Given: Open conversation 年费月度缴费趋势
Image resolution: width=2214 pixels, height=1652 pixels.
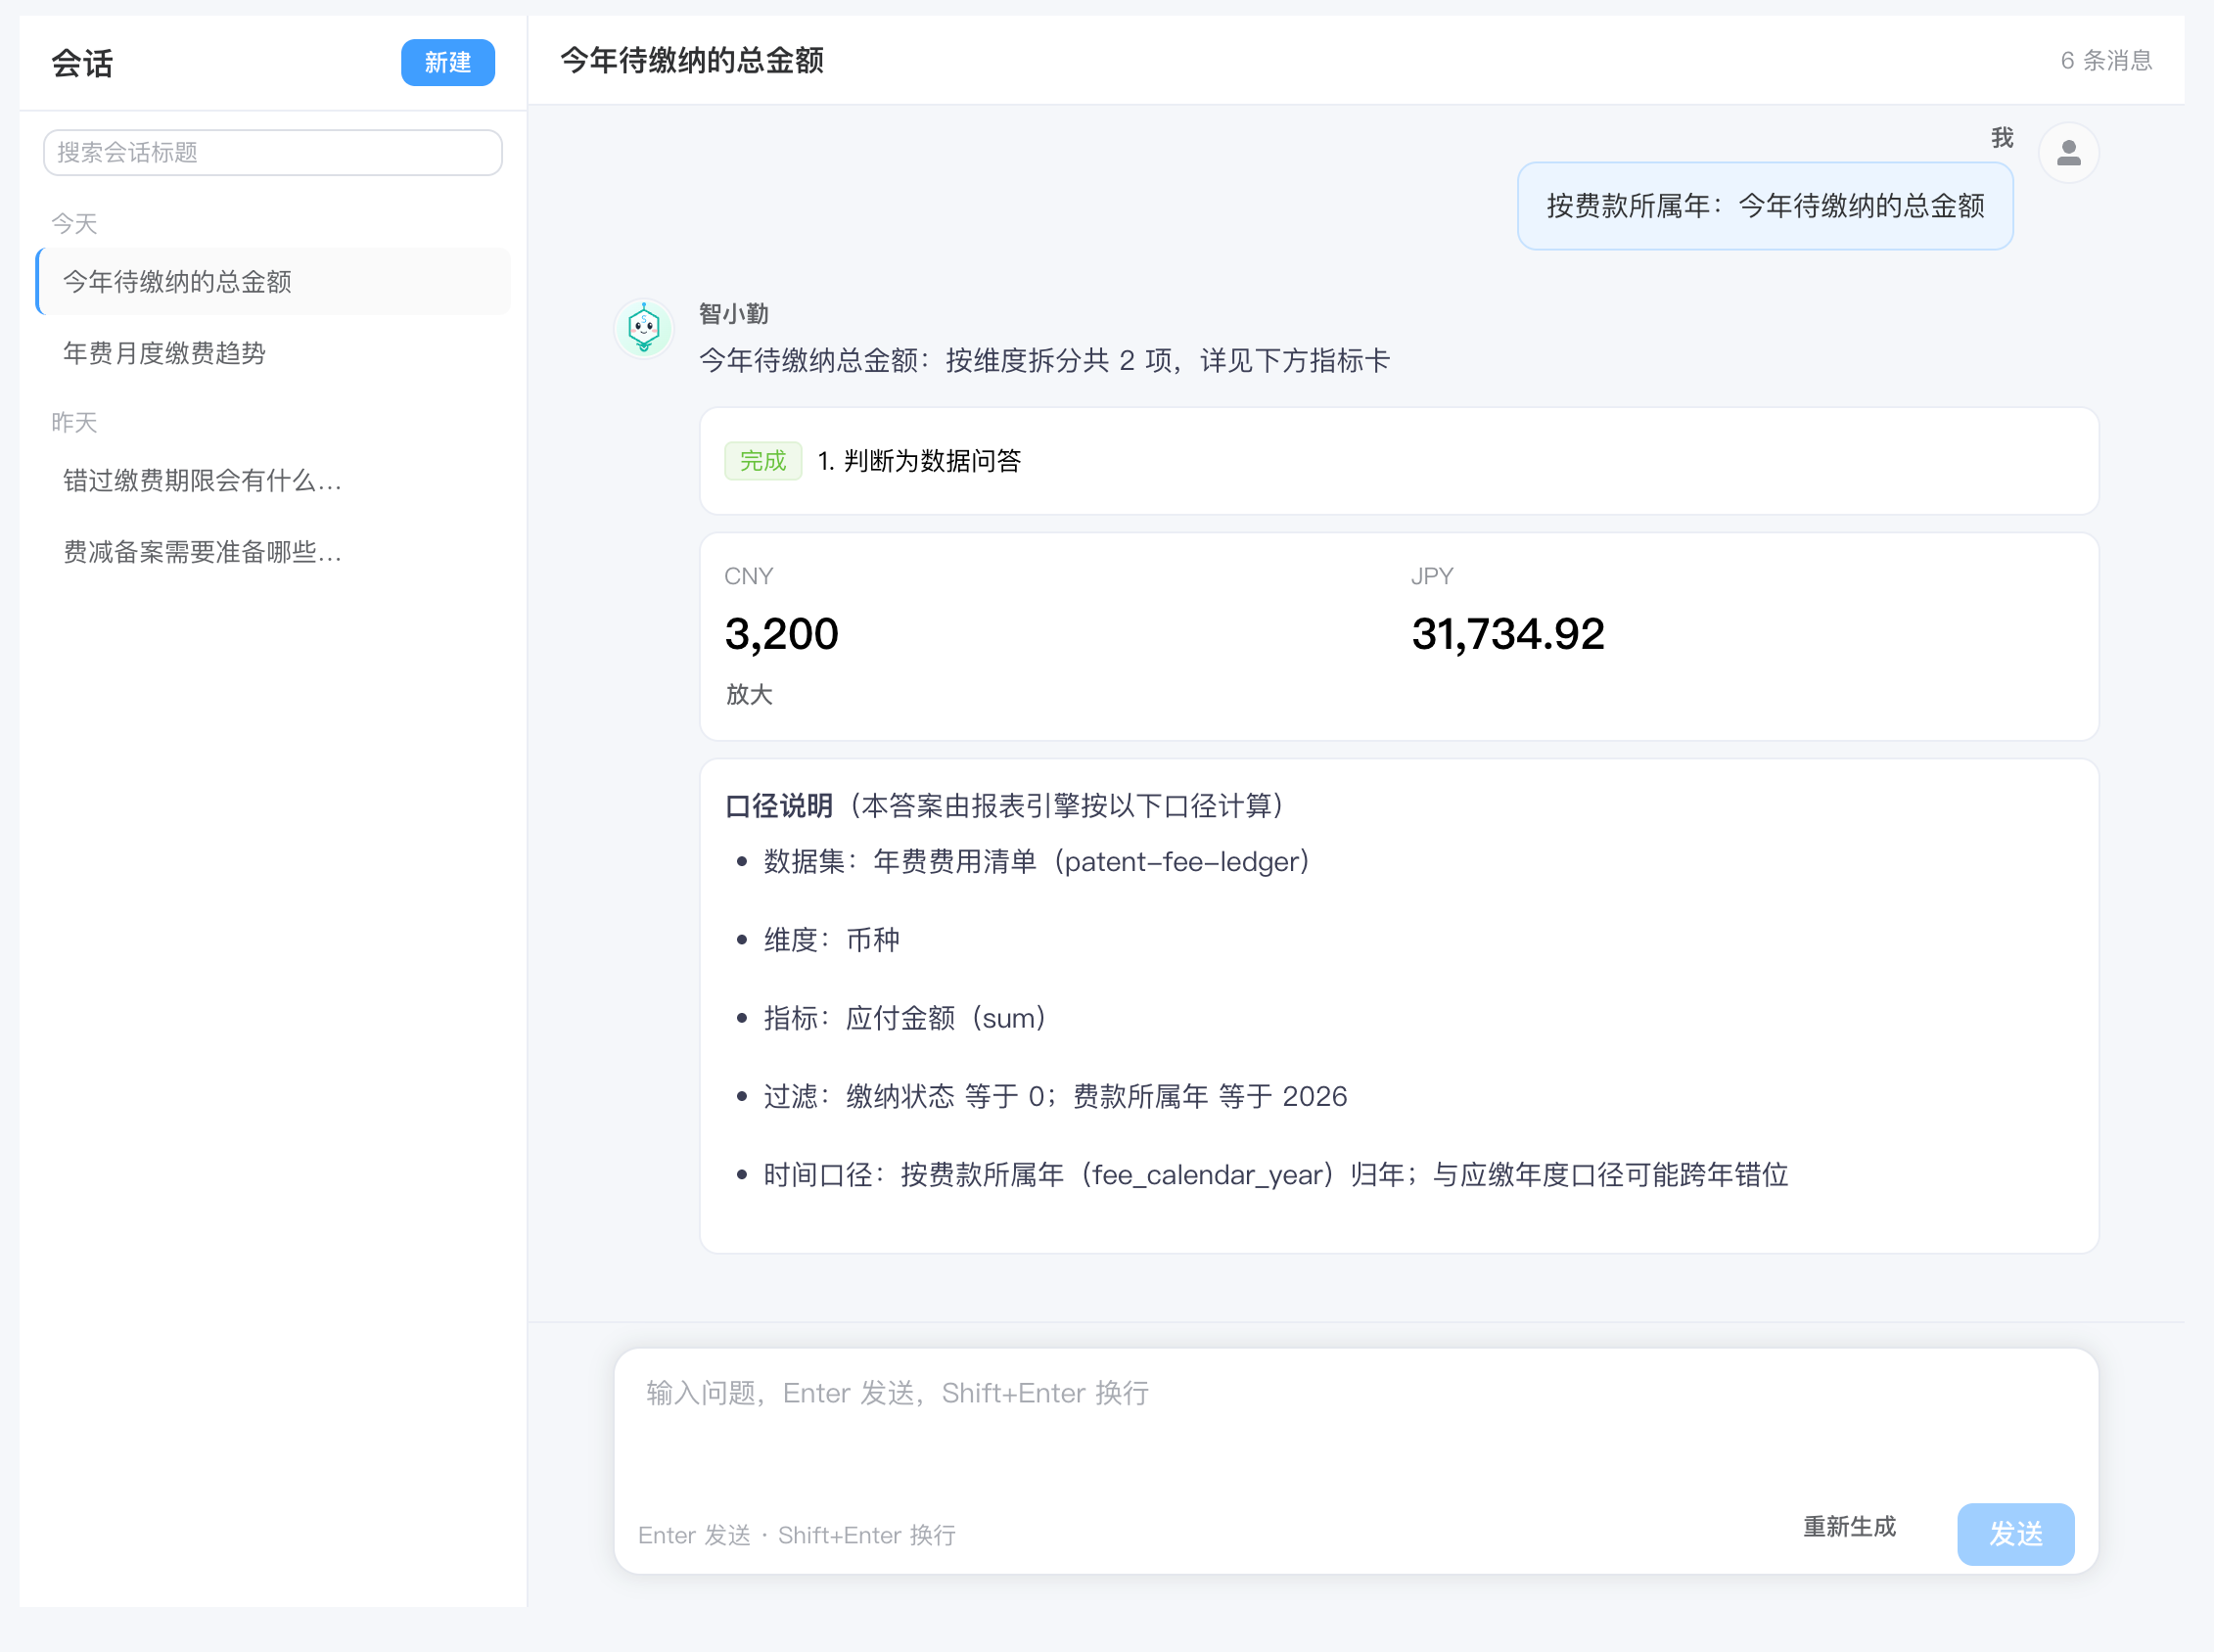Looking at the screenshot, I should click(x=273, y=353).
